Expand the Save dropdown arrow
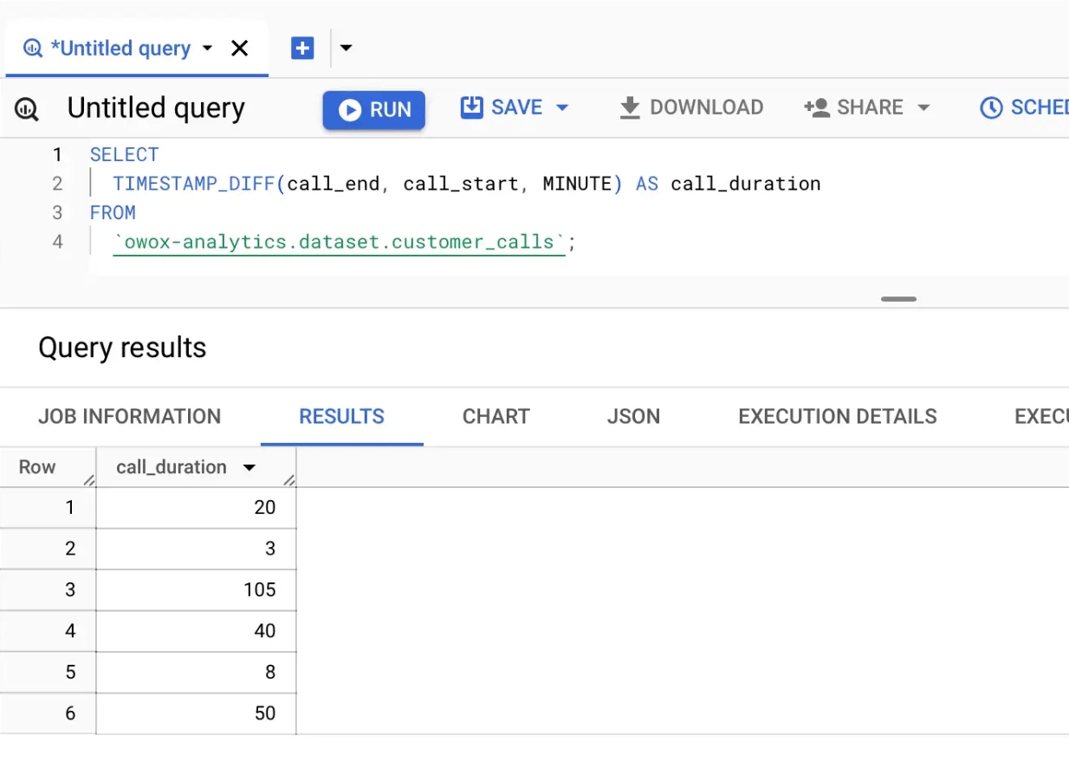This screenshot has width=1069, height=768. point(562,108)
